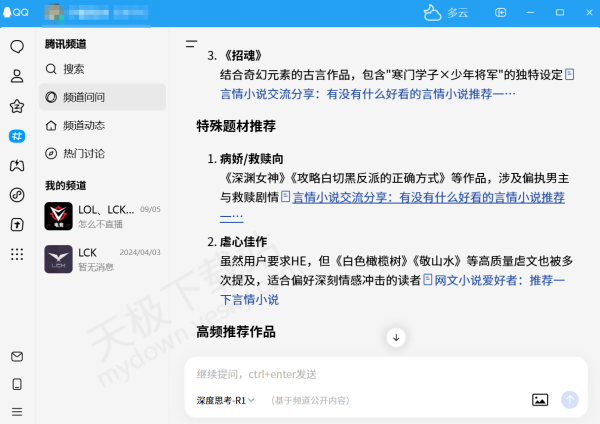Attach an image with the picture icon
The height and width of the screenshot is (424, 600).
(x=540, y=400)
